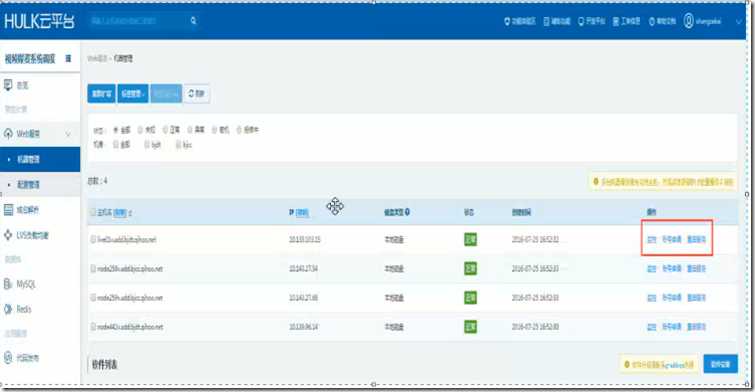This screenshot has height=392, width=755.
Task: Check the row checkbox for IP 10.103.103.15
Action: coord(93,239)
